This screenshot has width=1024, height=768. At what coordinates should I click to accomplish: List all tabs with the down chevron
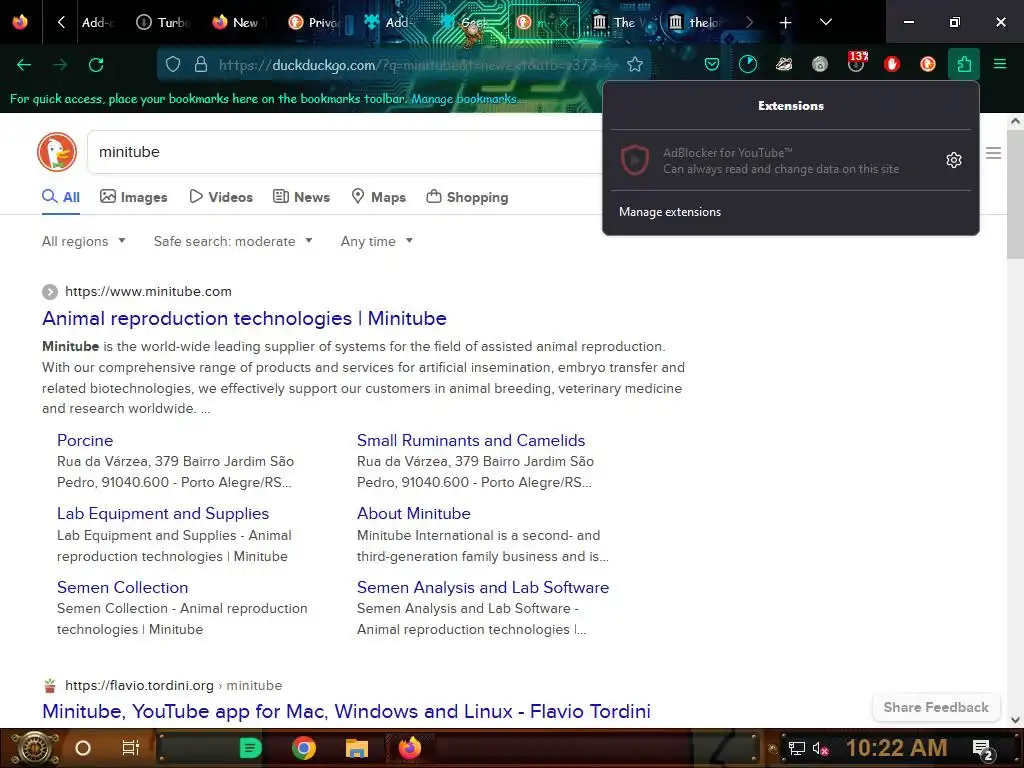point(825,22)
